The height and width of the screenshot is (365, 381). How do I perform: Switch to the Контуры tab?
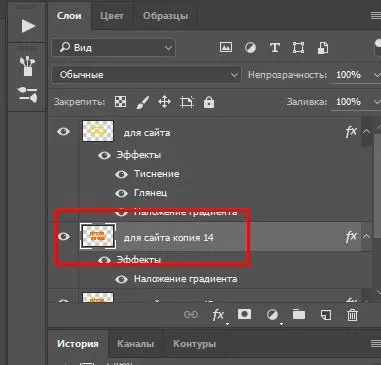click(x=194, y=344)
